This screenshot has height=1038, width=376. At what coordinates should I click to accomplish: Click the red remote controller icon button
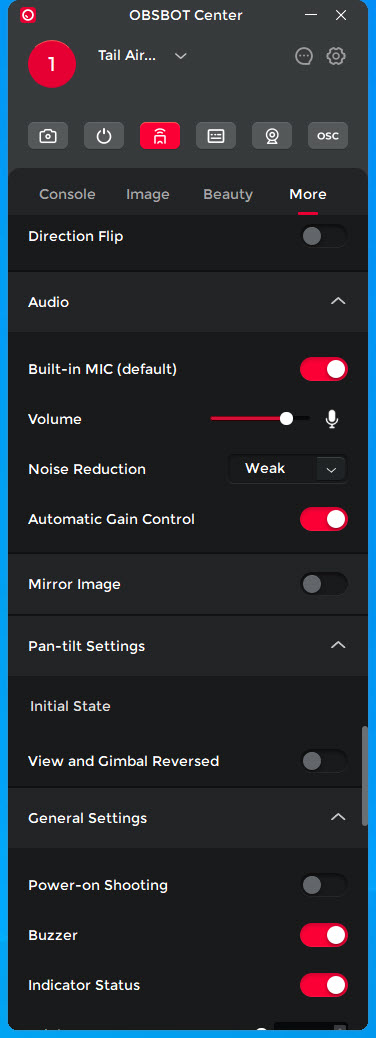pyautogui.click(x=160, y=136)
